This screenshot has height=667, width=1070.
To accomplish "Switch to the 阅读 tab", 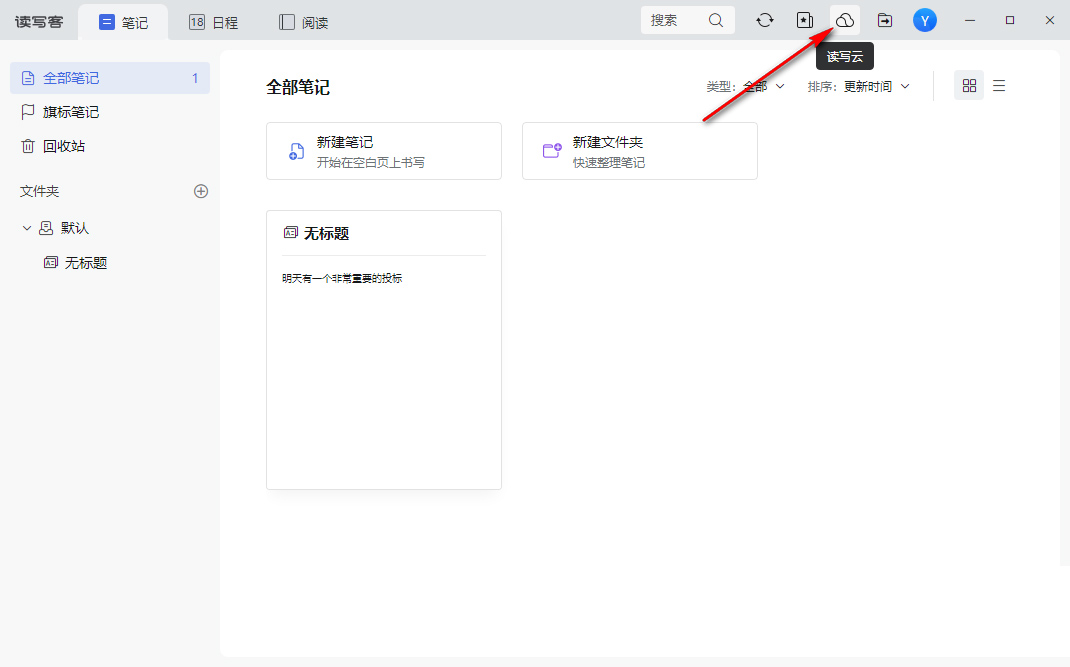I will click(x=304, y=23).
